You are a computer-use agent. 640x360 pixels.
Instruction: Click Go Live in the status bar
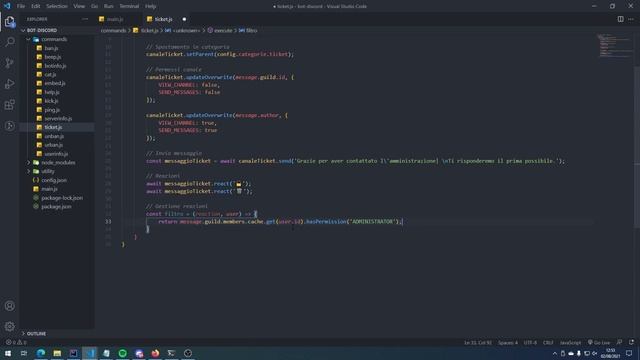click(599, 342)
